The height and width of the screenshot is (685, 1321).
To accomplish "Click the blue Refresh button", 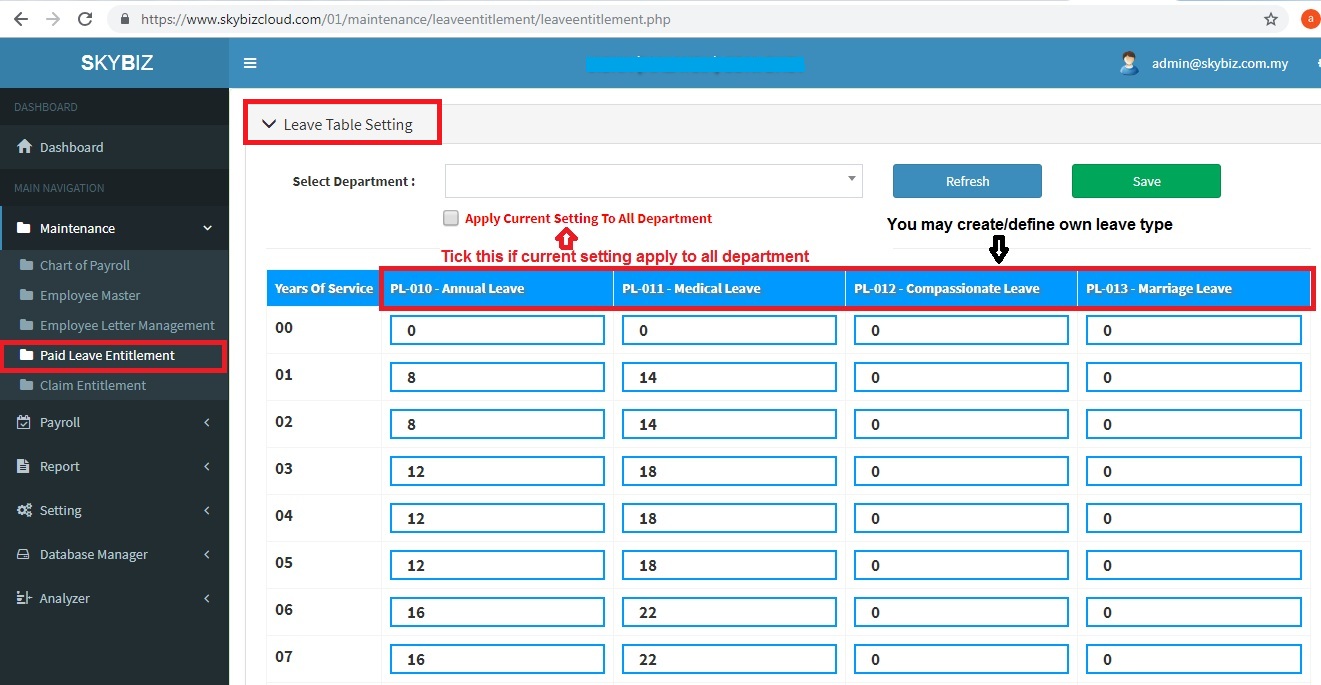I will click(967, 181).
